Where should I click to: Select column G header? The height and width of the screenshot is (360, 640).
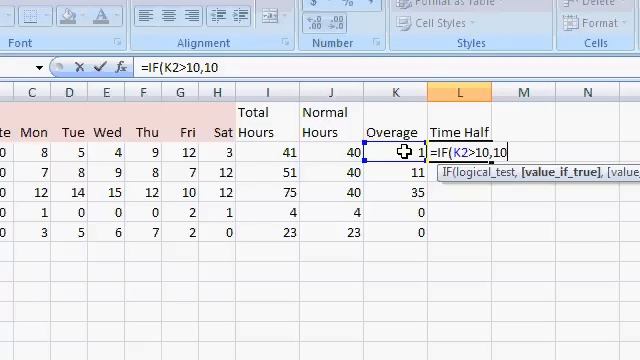coord(180,93)
